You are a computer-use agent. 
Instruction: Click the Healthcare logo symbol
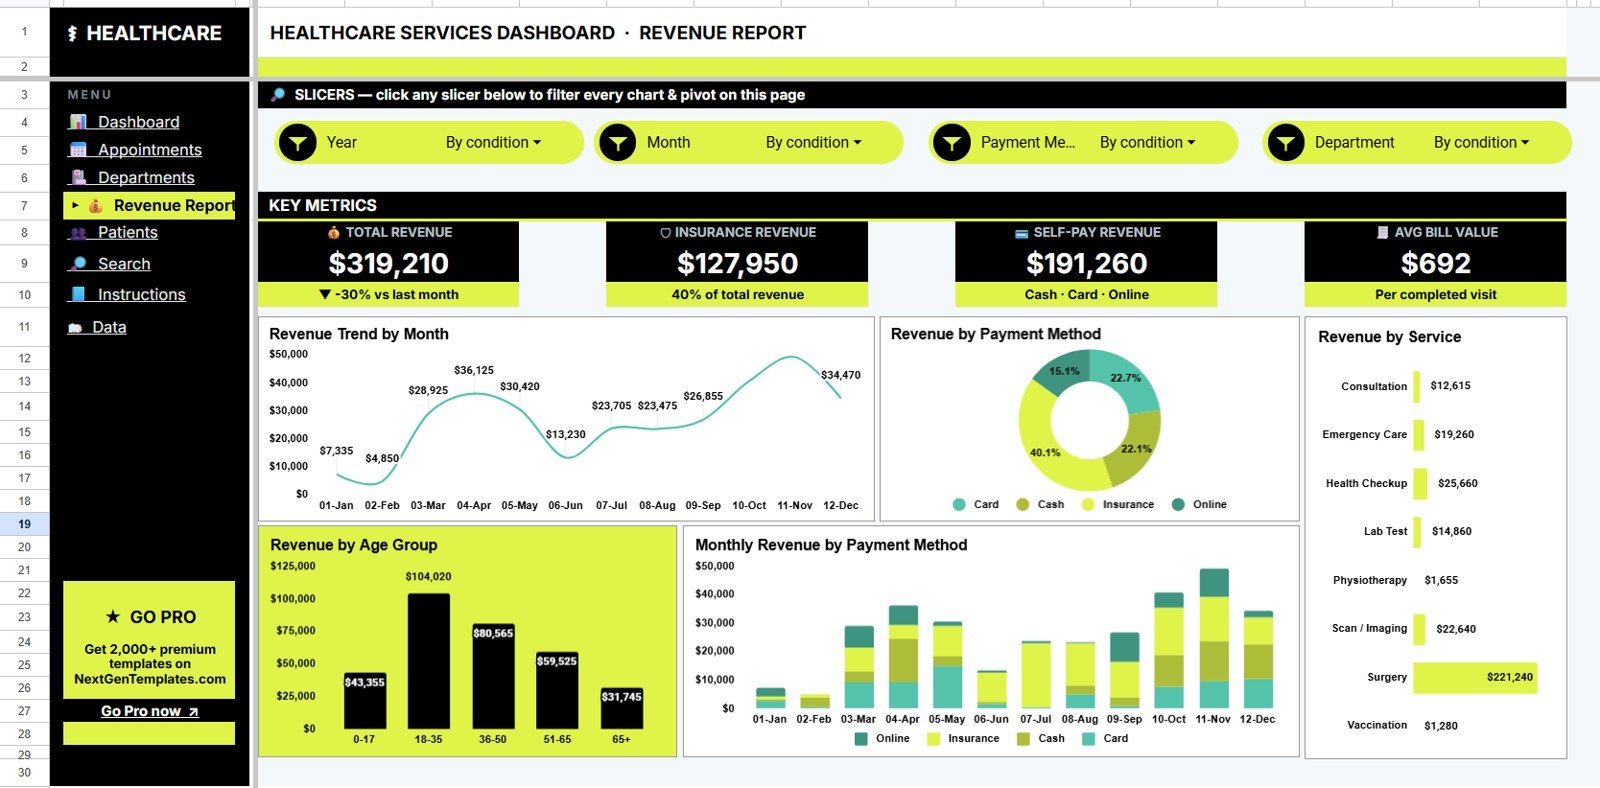point(72,34)
